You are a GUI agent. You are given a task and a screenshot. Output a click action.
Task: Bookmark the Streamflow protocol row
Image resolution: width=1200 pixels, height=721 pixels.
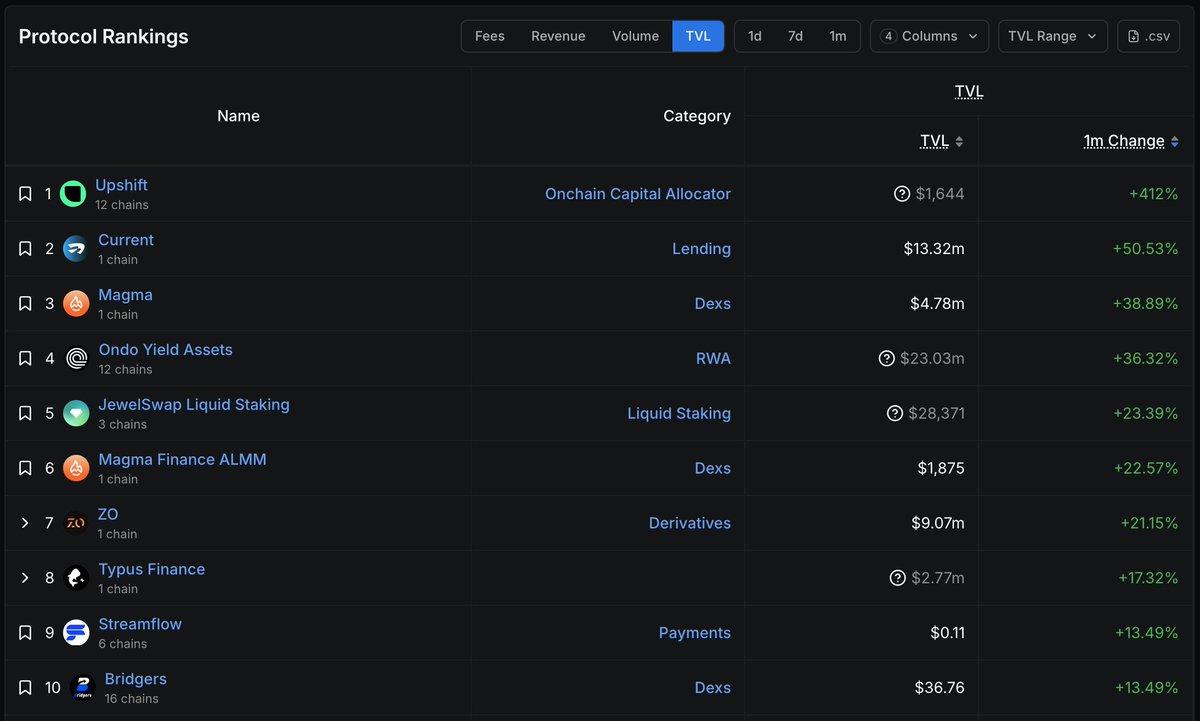(x=26, y=633)
